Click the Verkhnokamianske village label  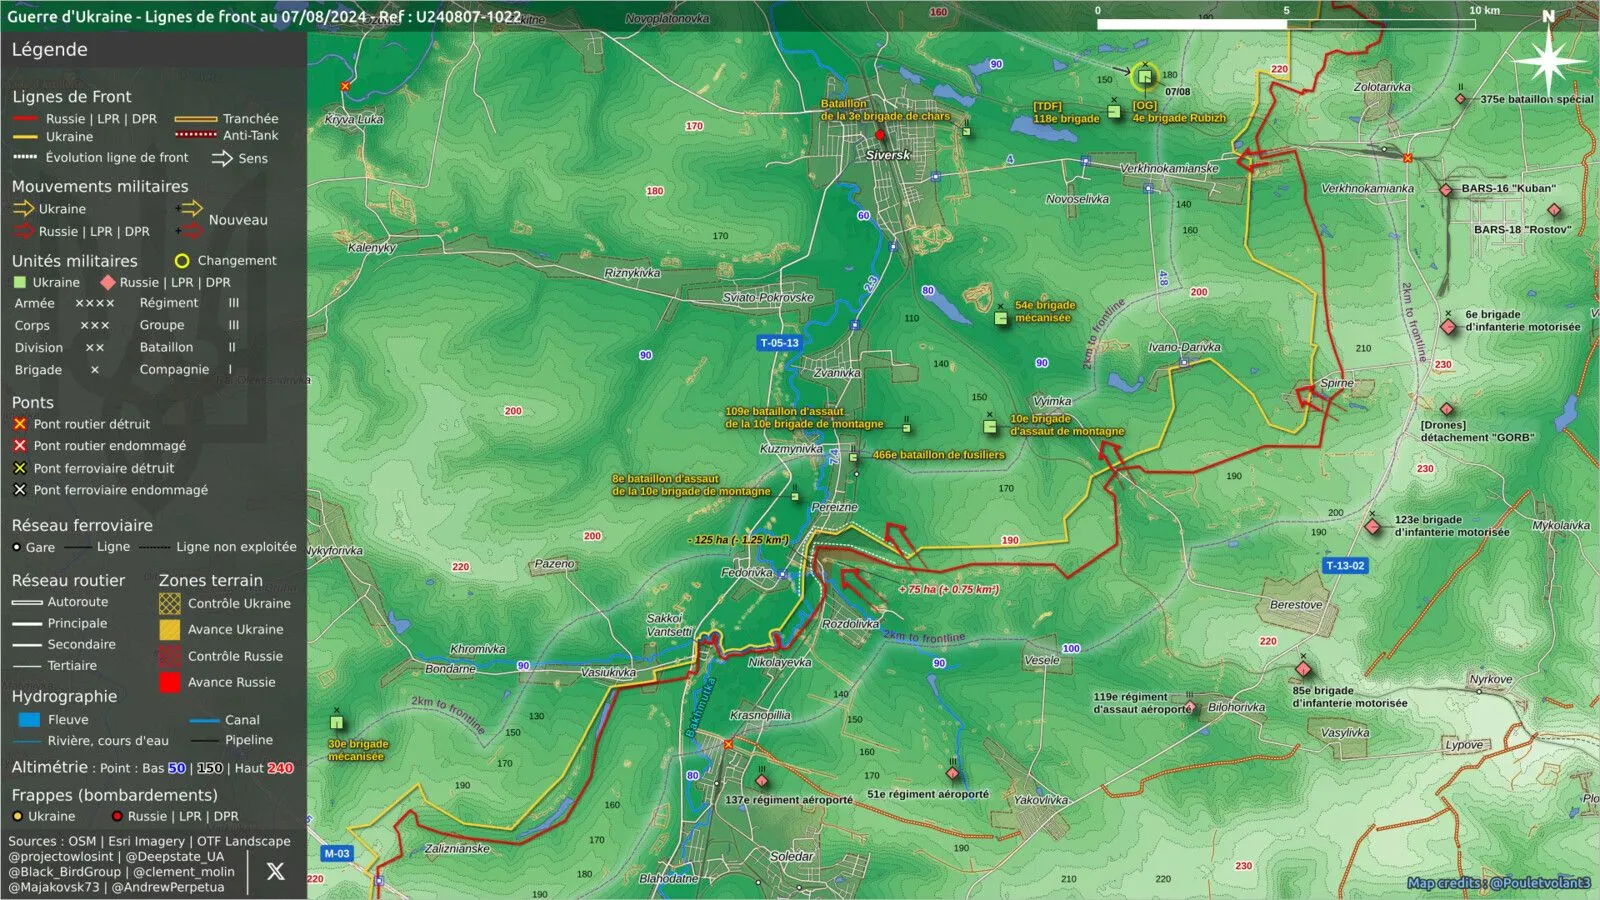click(x=1169, y=168)
